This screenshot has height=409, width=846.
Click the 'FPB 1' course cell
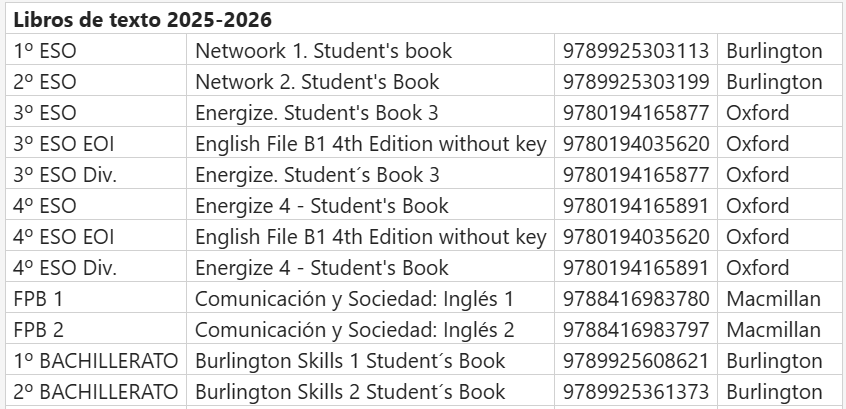pyautogui.click(x=39, y=299)
